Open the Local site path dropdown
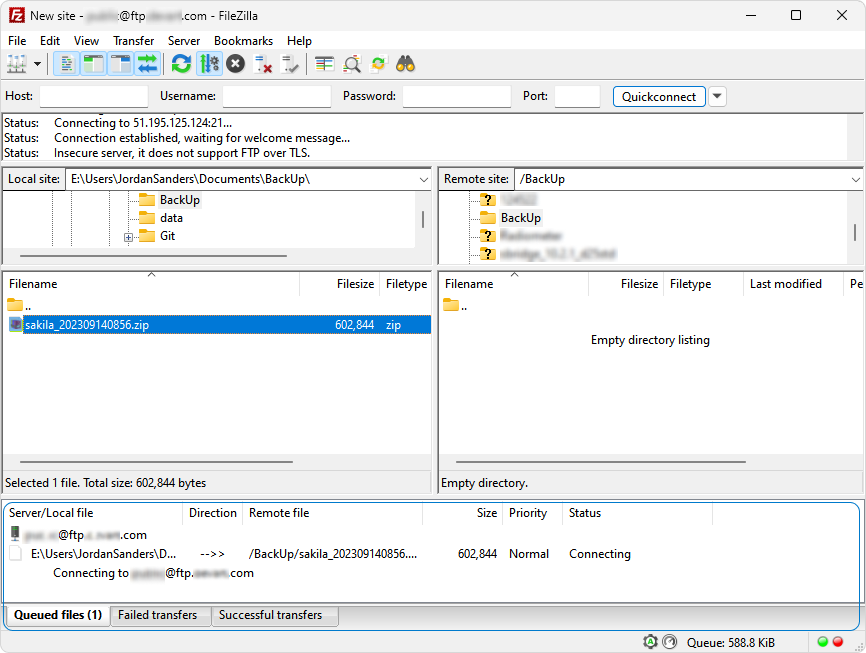The width and height of the screenshot is (866, 653). coord(424,180)
